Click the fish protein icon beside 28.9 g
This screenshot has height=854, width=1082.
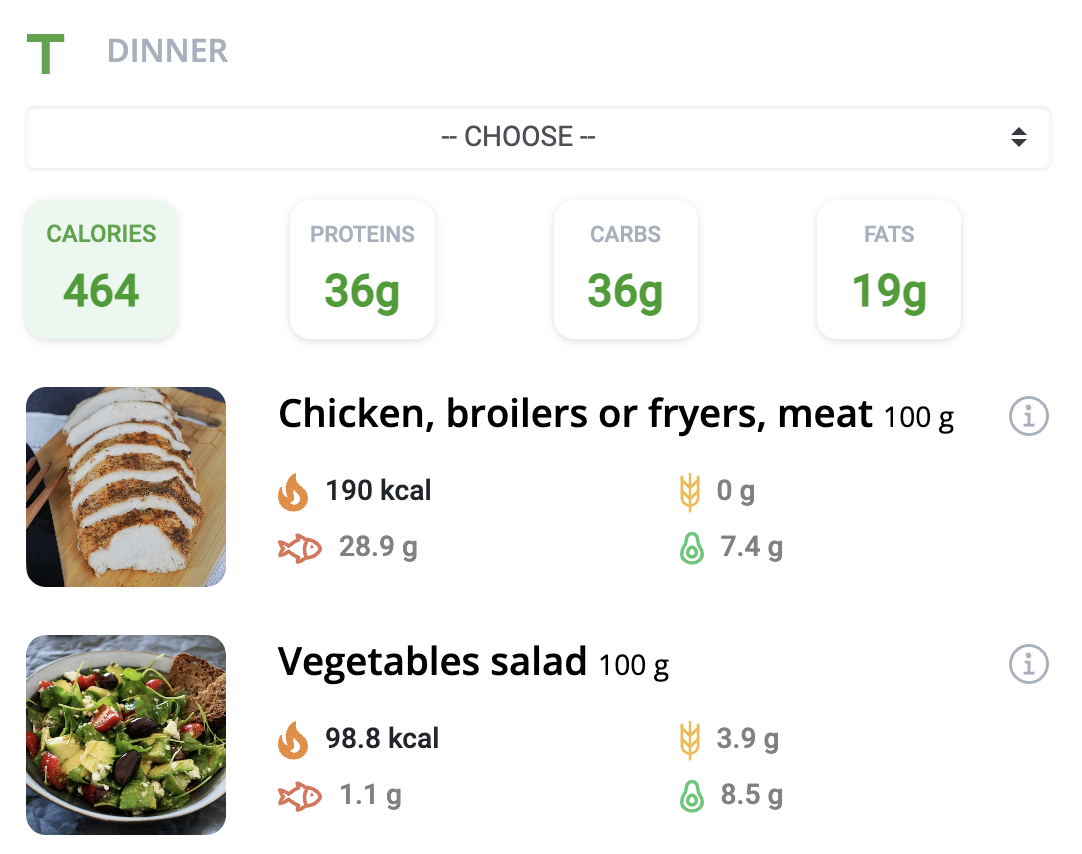pyautogui.click(x=299, y=549)
